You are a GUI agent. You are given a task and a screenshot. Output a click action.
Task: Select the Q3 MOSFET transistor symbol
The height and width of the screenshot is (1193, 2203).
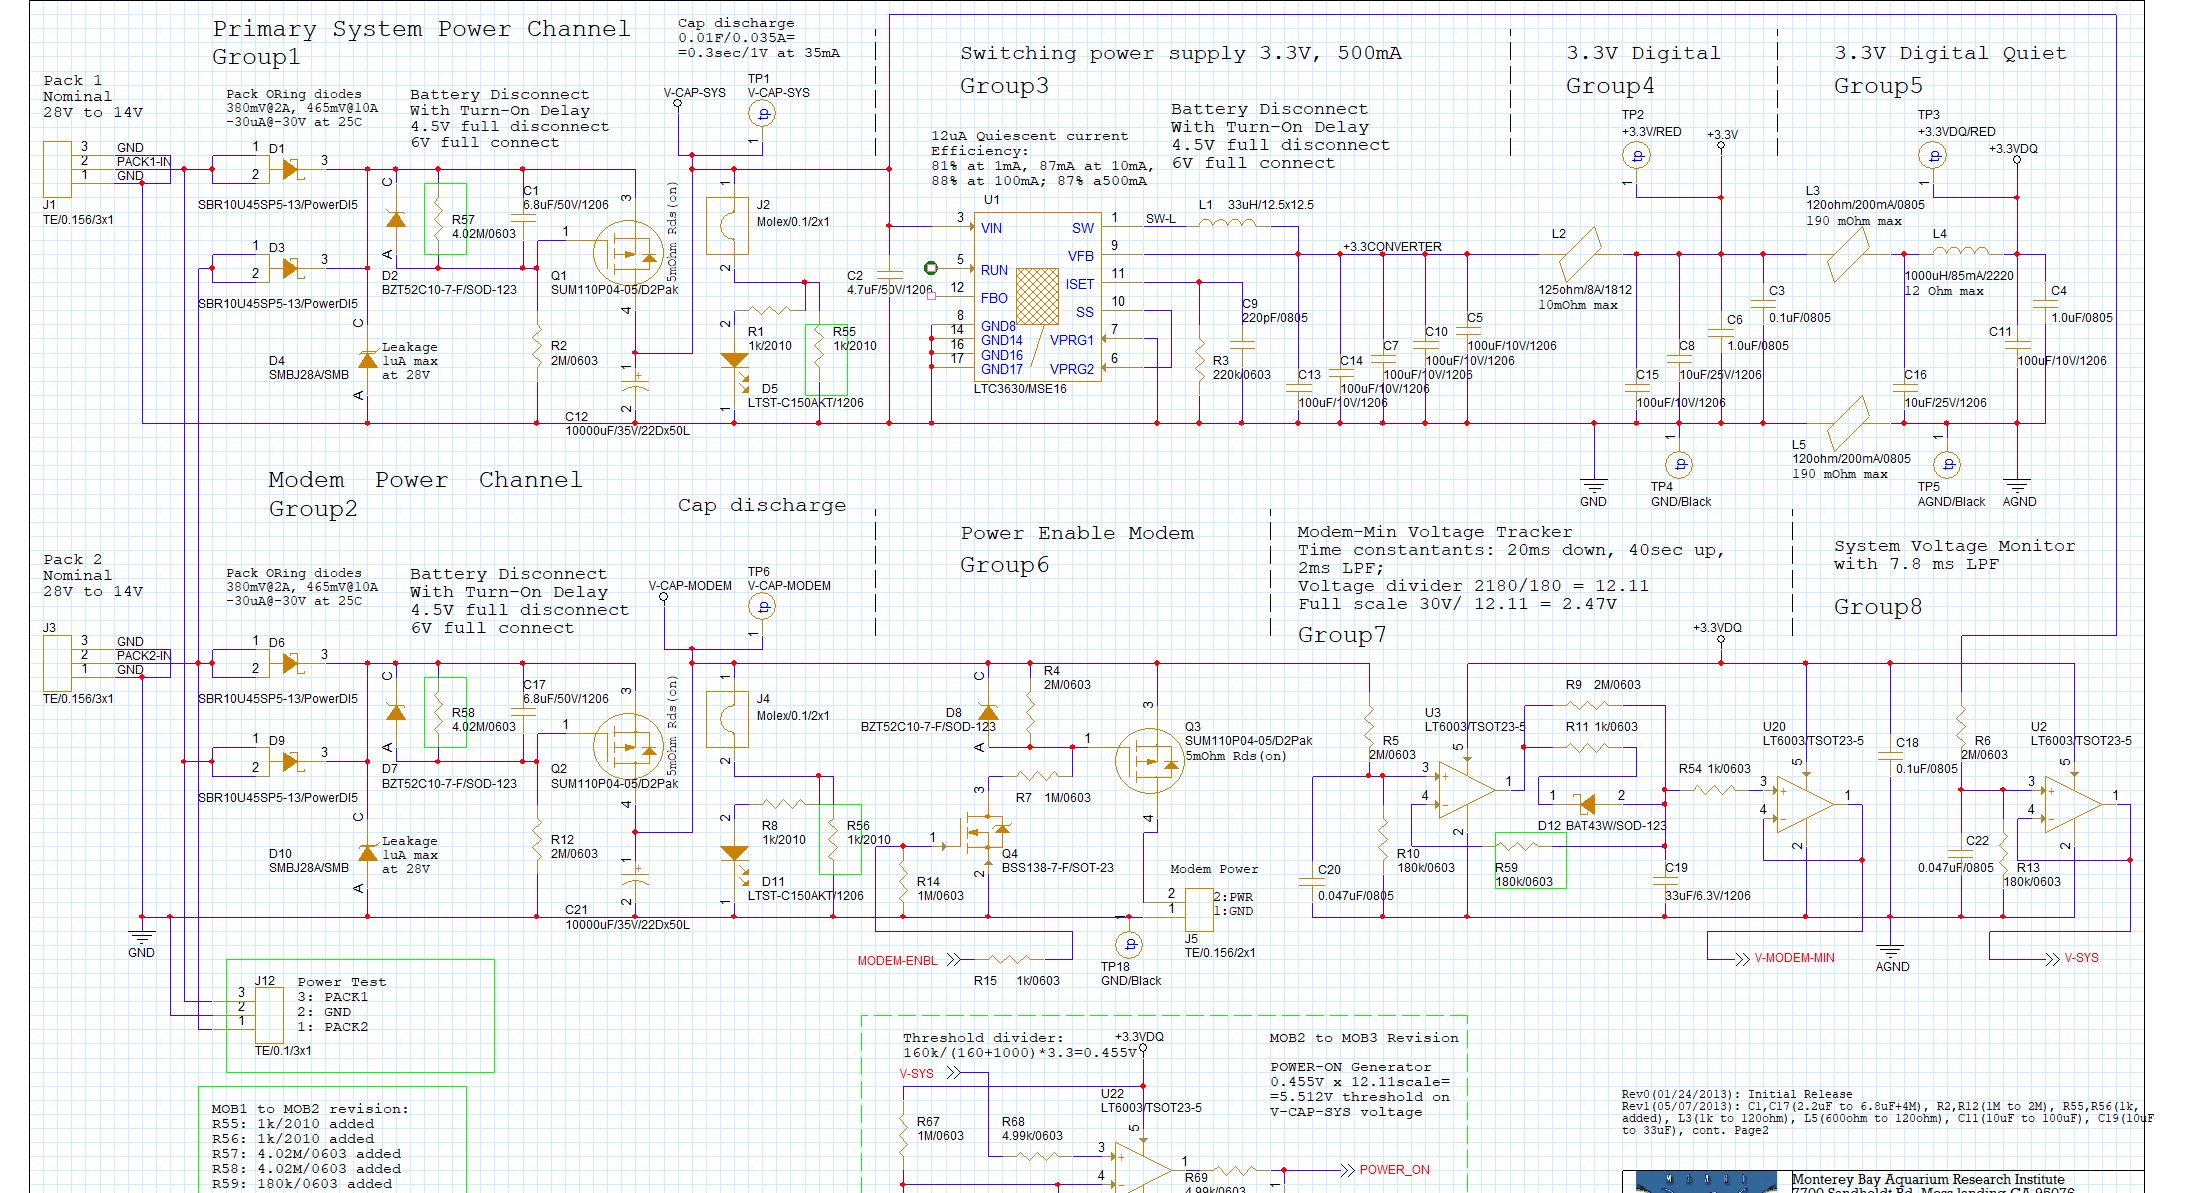pyautogui.click(x=1149, y=762)
